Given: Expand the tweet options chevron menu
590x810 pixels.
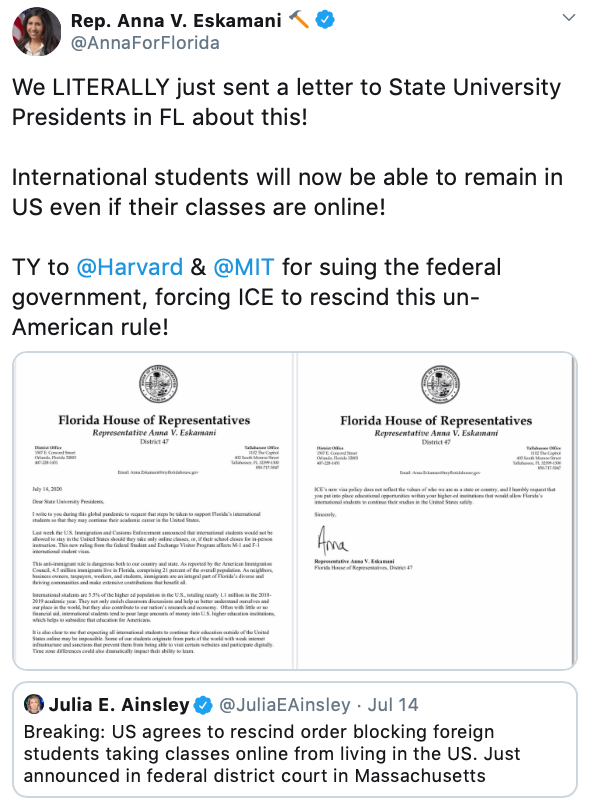Looking at the screenshot, I should [568, 18].
